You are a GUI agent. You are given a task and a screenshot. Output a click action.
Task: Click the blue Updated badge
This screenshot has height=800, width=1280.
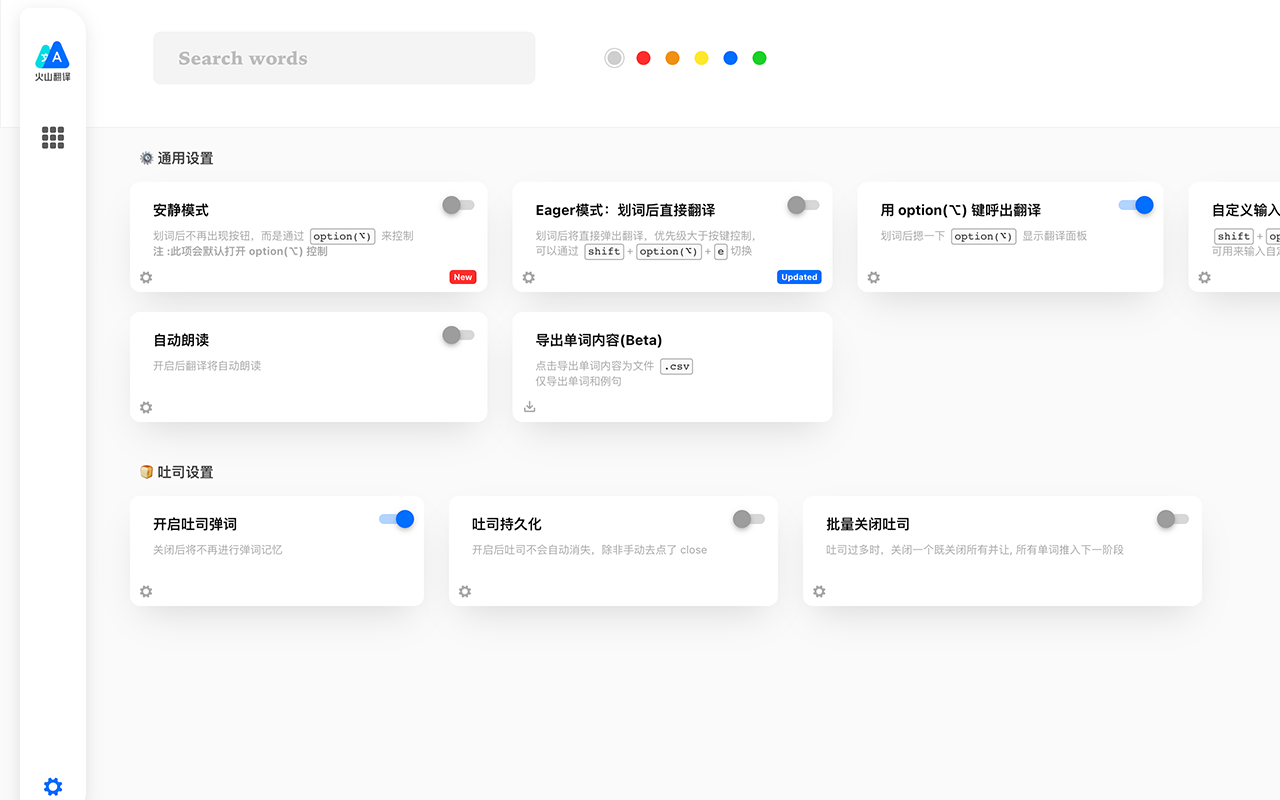coord(799,277)
